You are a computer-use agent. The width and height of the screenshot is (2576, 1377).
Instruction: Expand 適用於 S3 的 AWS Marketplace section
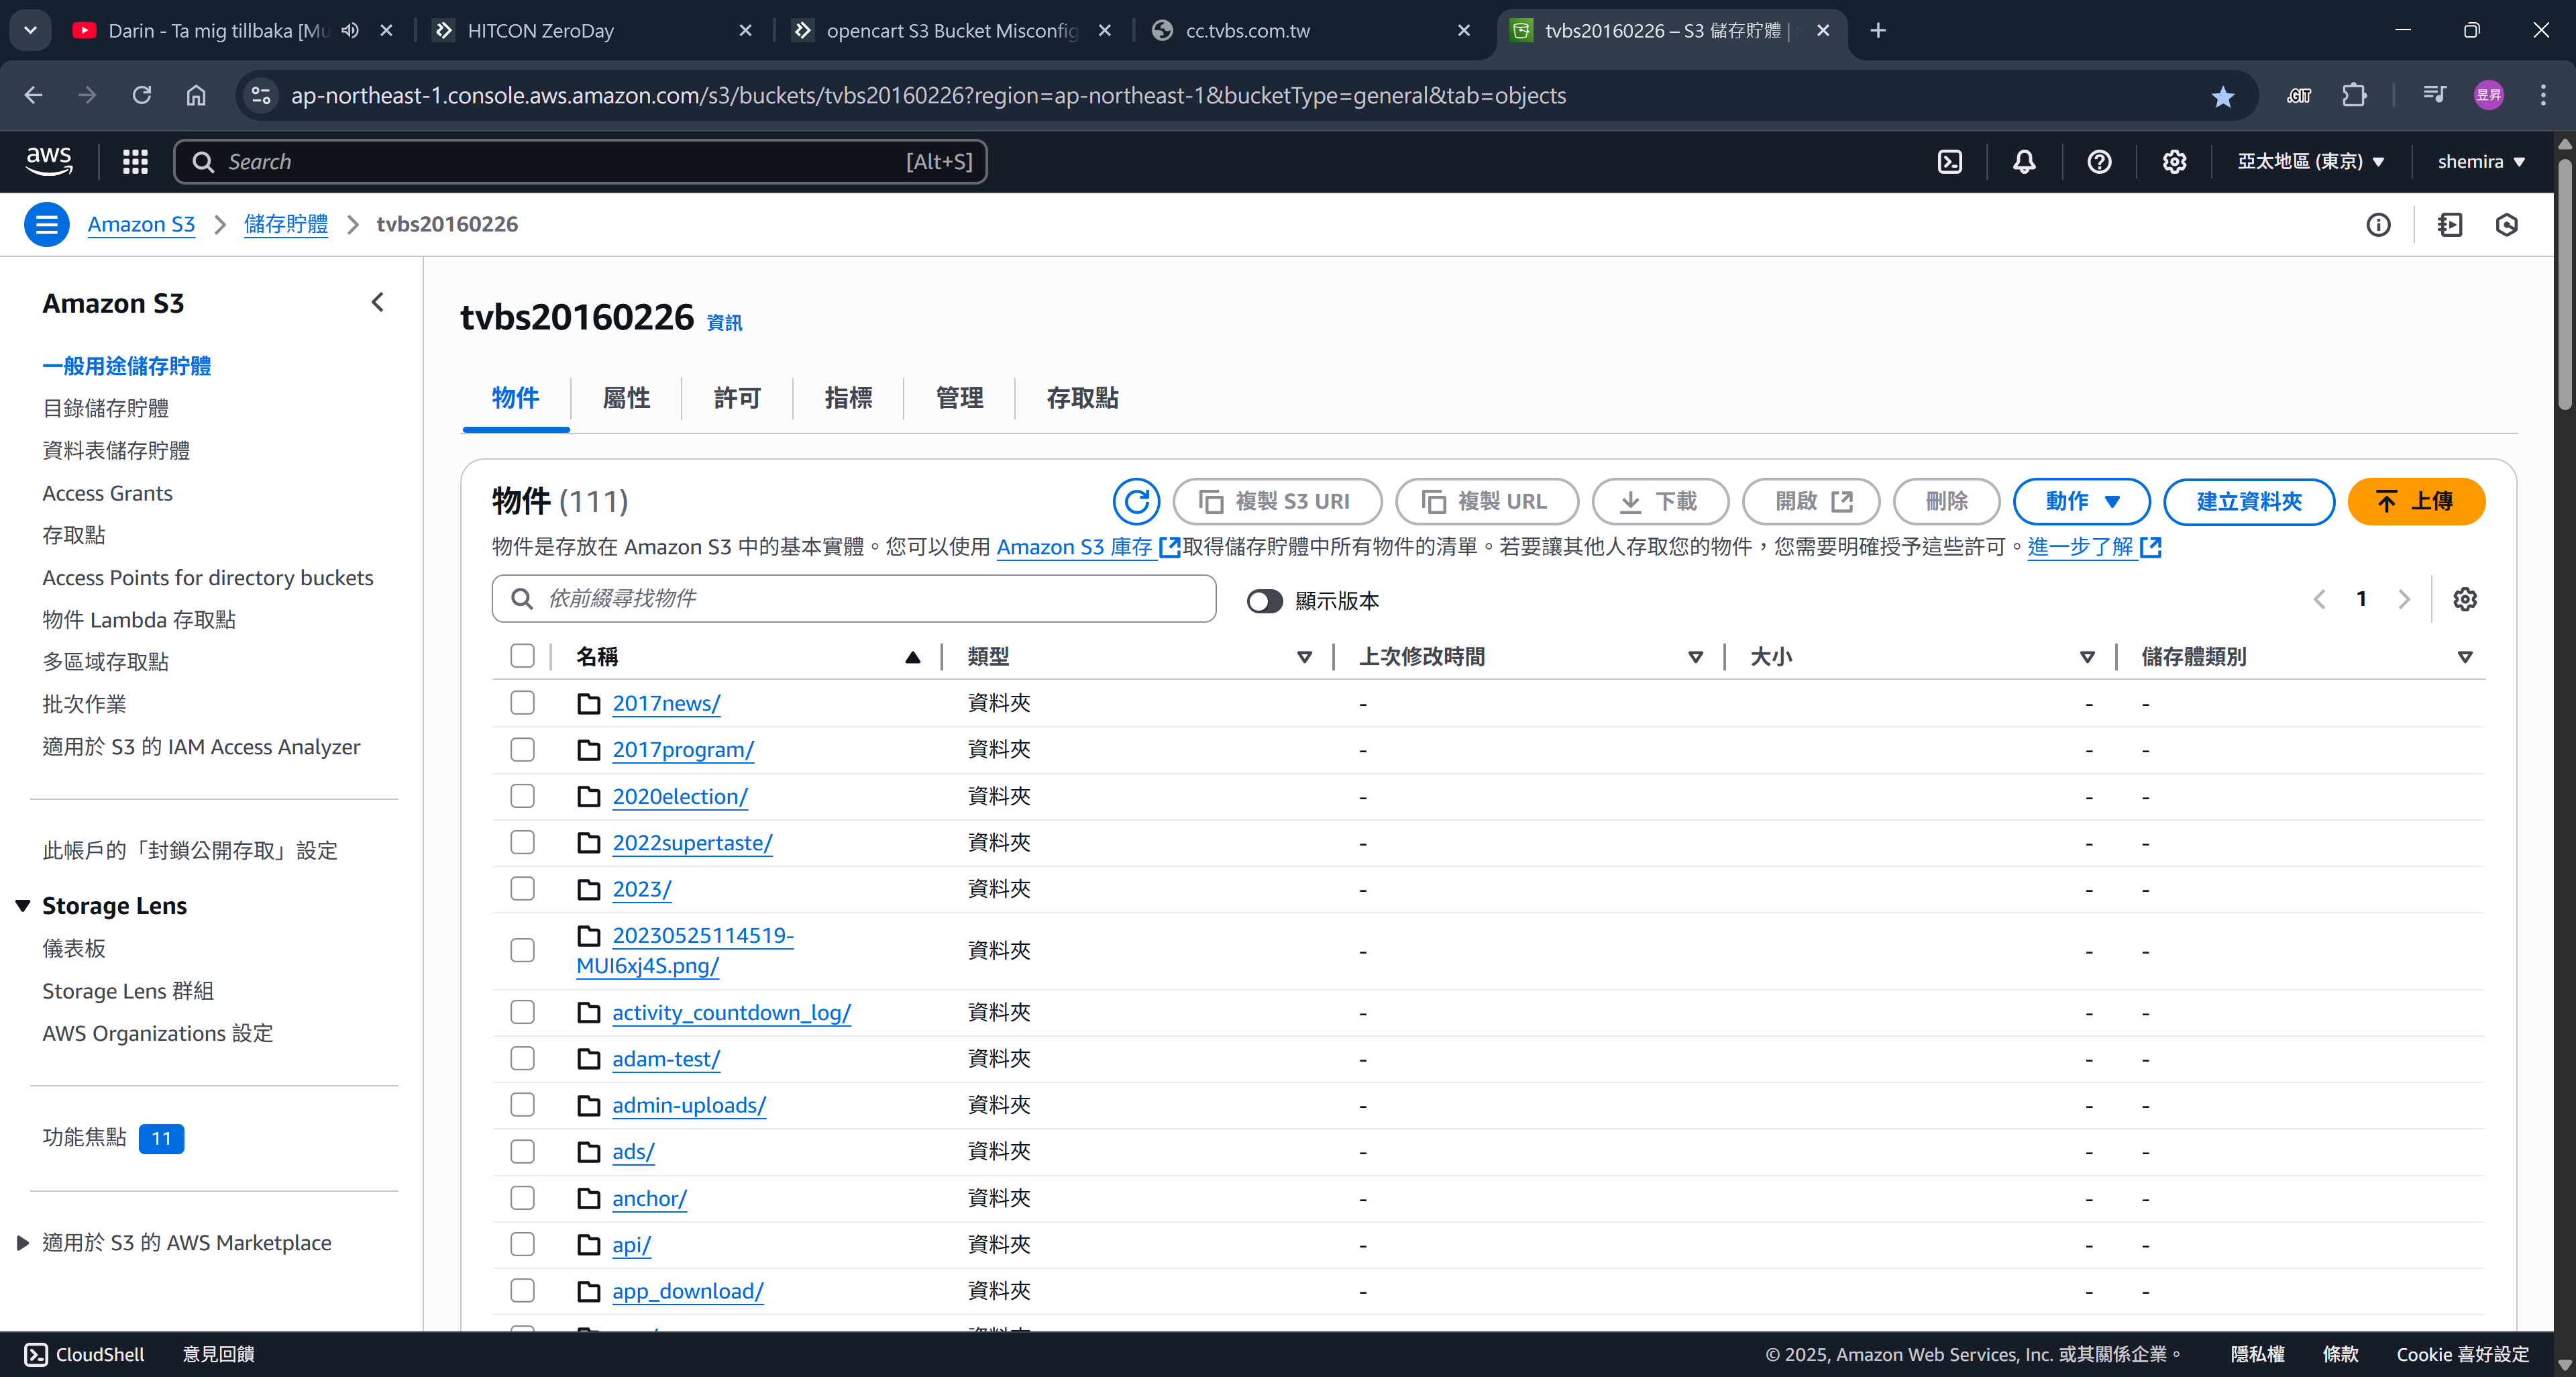click(x=23, y=1243)
